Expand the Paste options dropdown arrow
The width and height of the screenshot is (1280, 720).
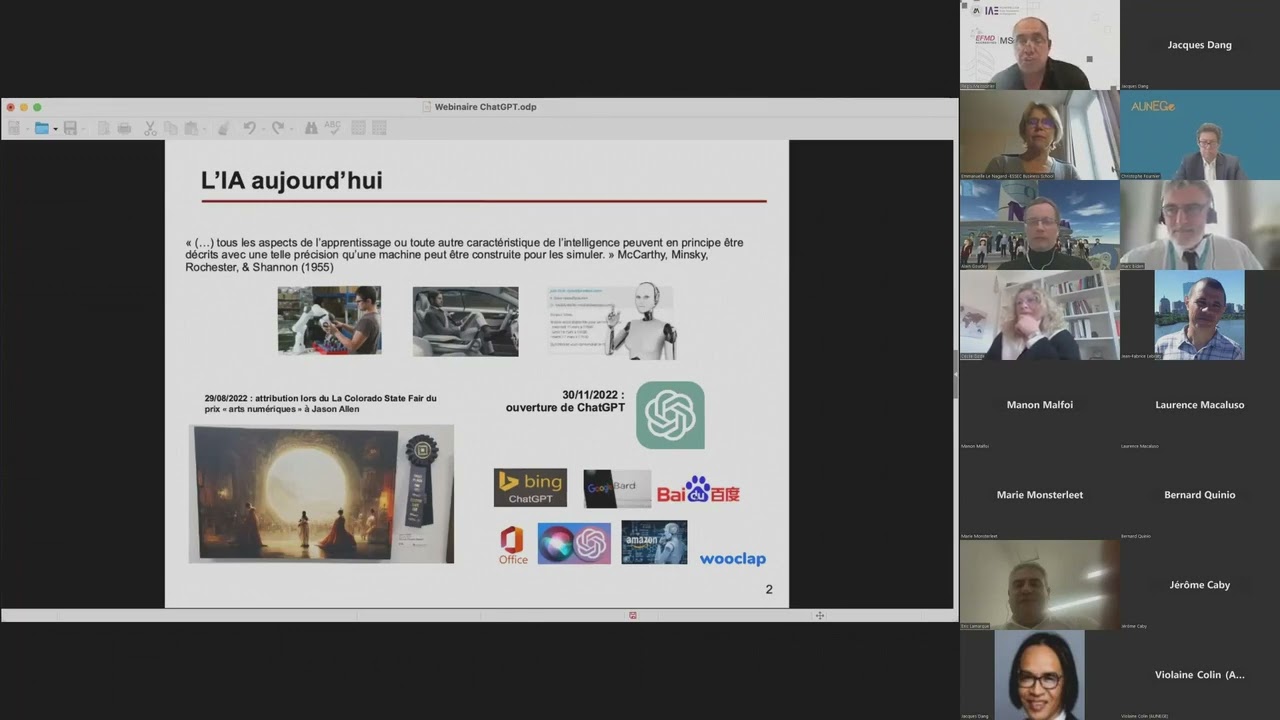pos(204,129)
